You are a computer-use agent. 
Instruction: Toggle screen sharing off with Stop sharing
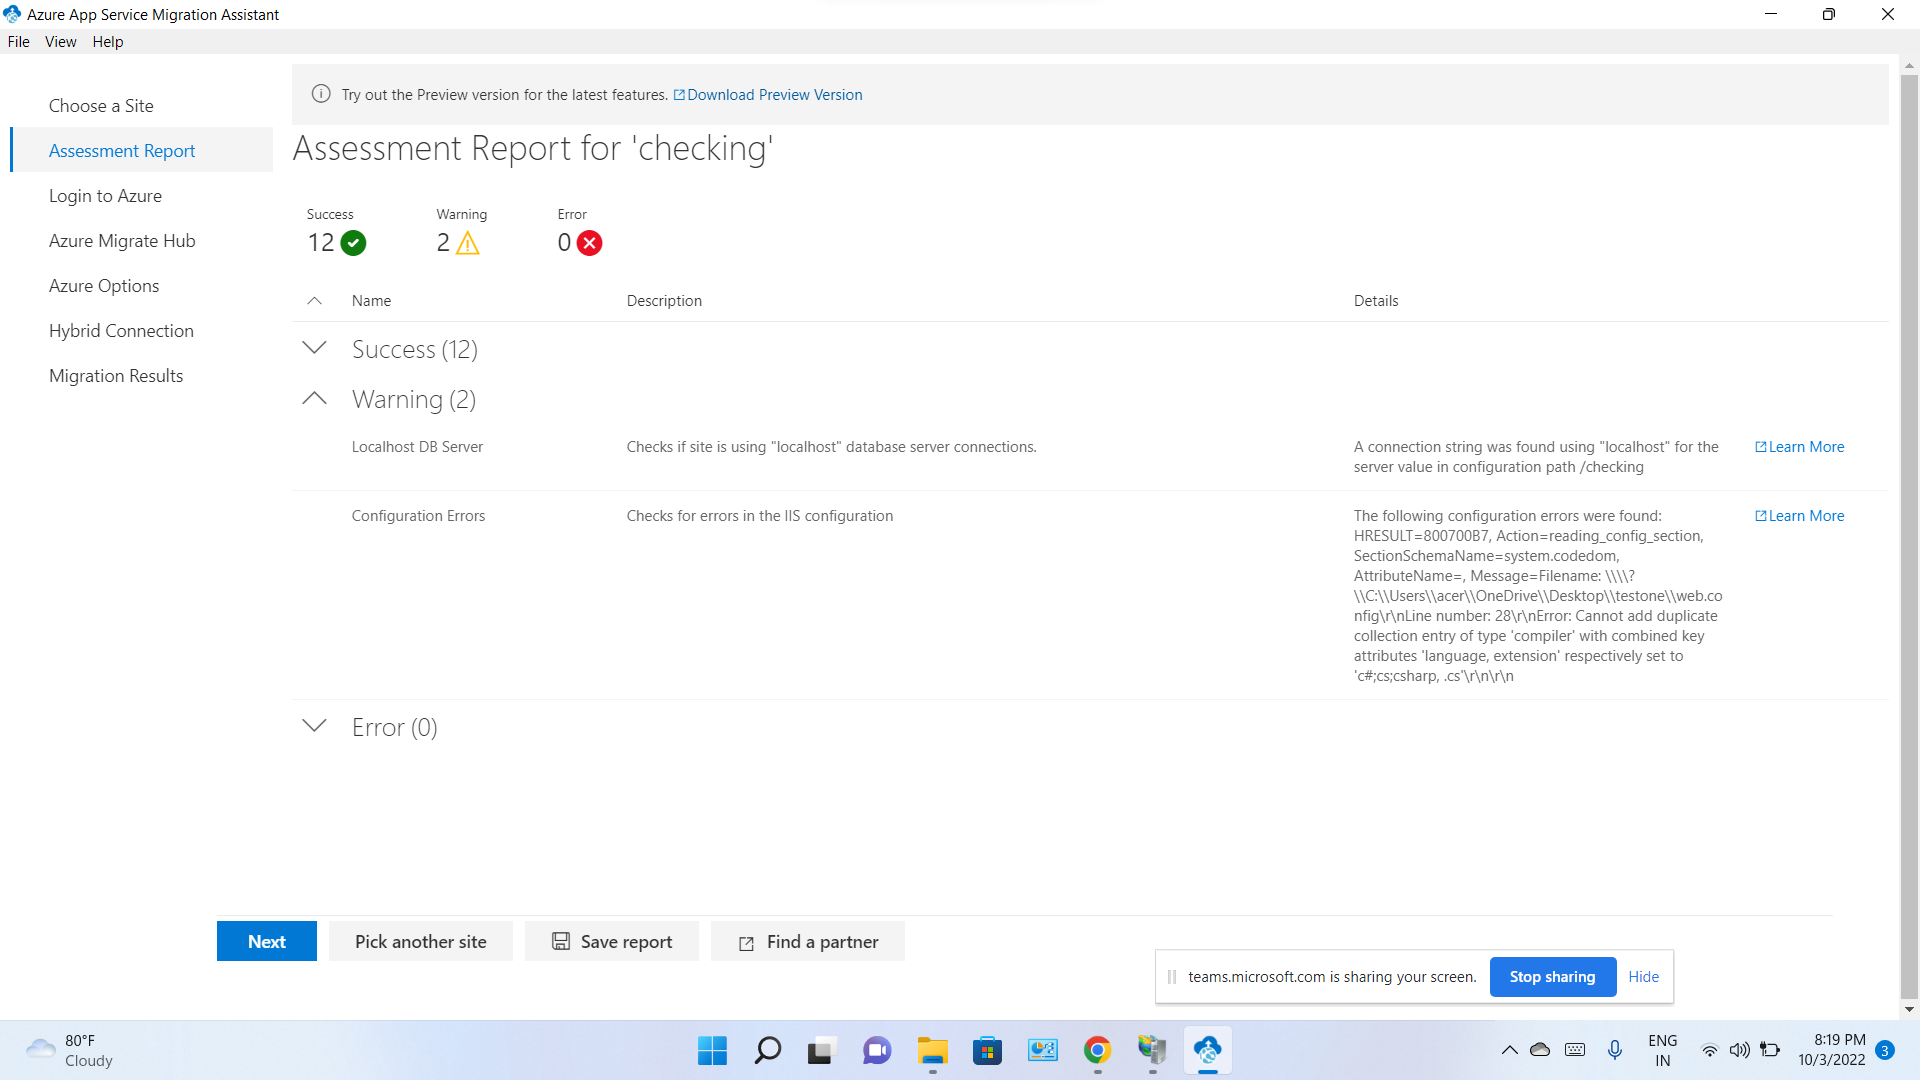click(1552, 976)
